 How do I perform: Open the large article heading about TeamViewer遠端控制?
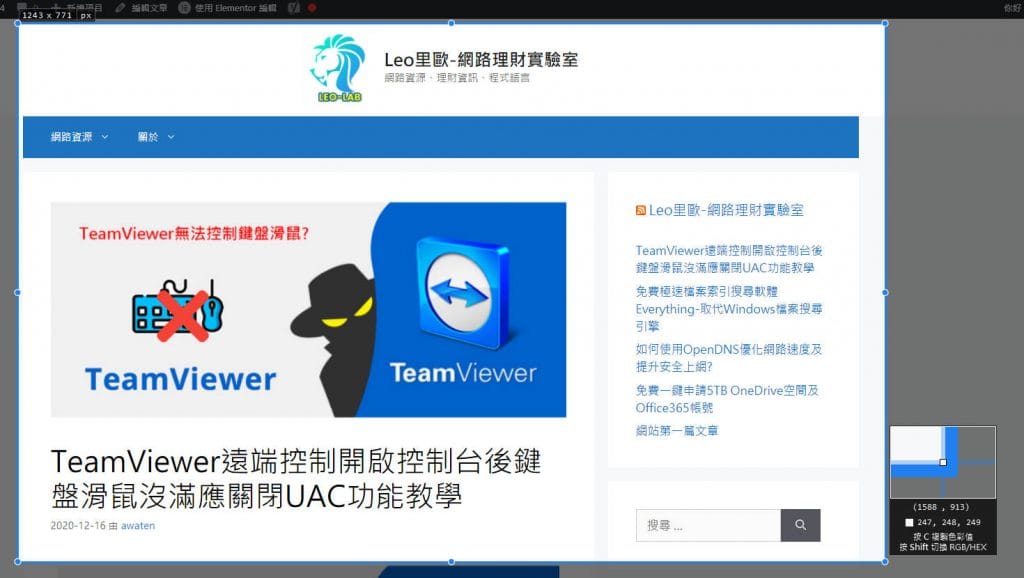296,478
